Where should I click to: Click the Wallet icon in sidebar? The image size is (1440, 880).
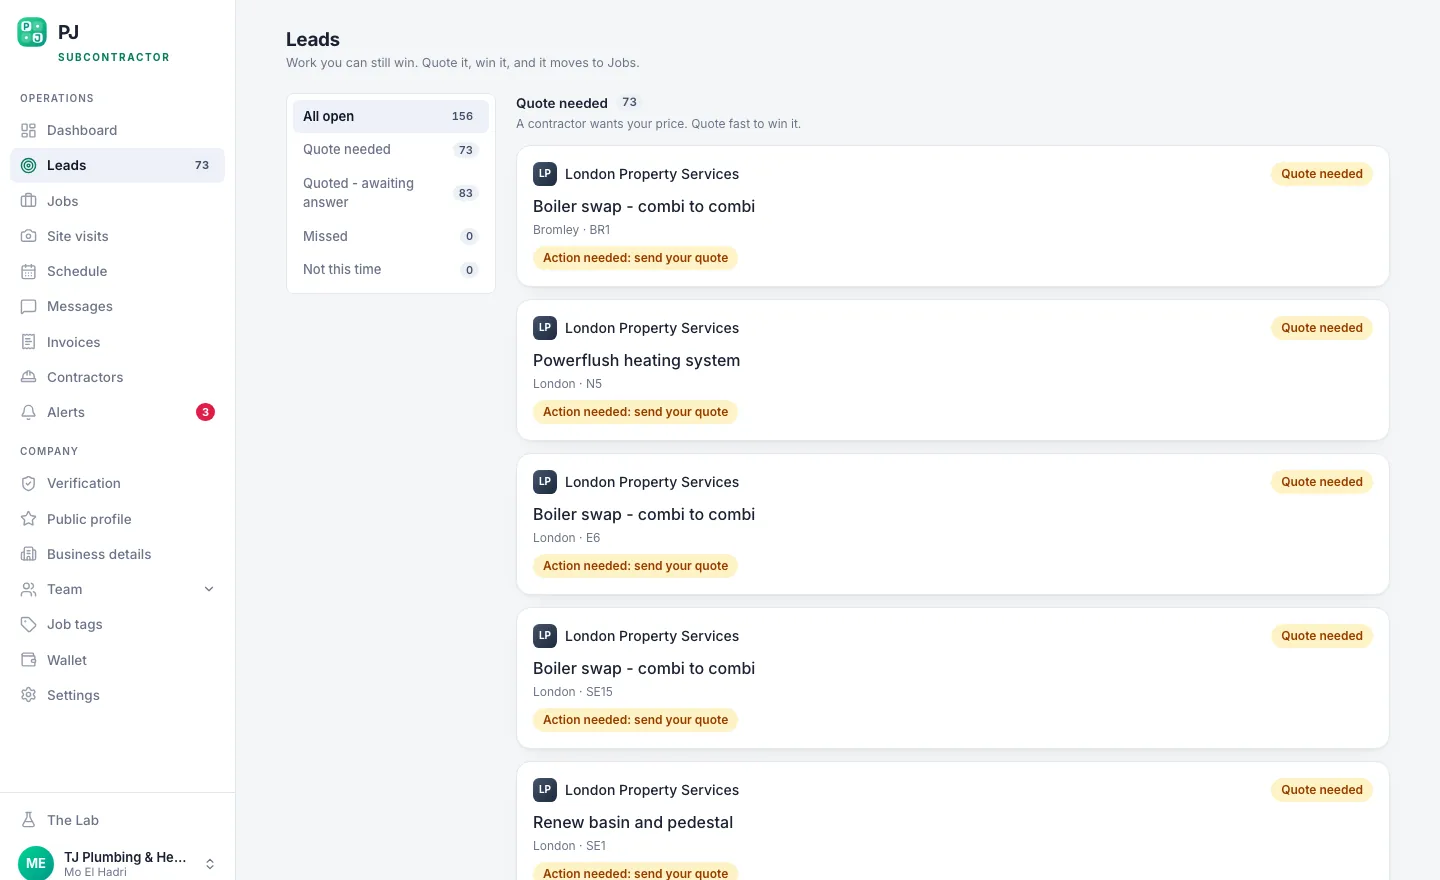[28, 660]
